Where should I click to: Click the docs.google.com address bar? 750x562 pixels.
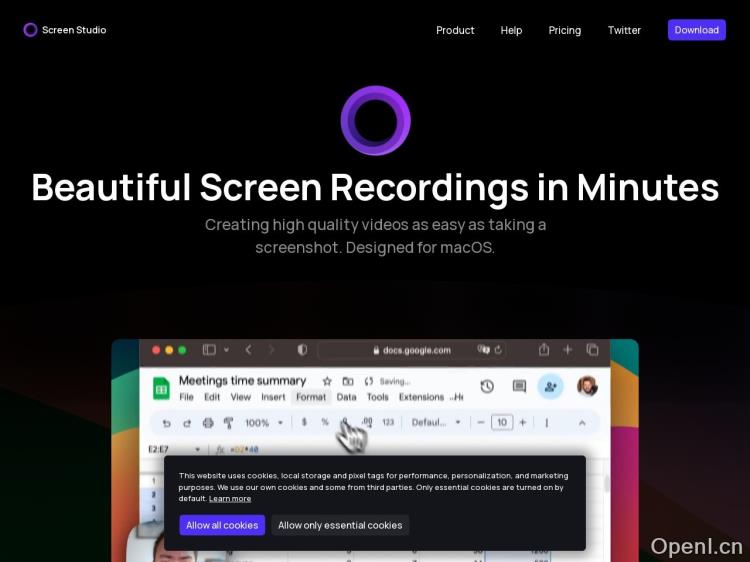(411, 350)
